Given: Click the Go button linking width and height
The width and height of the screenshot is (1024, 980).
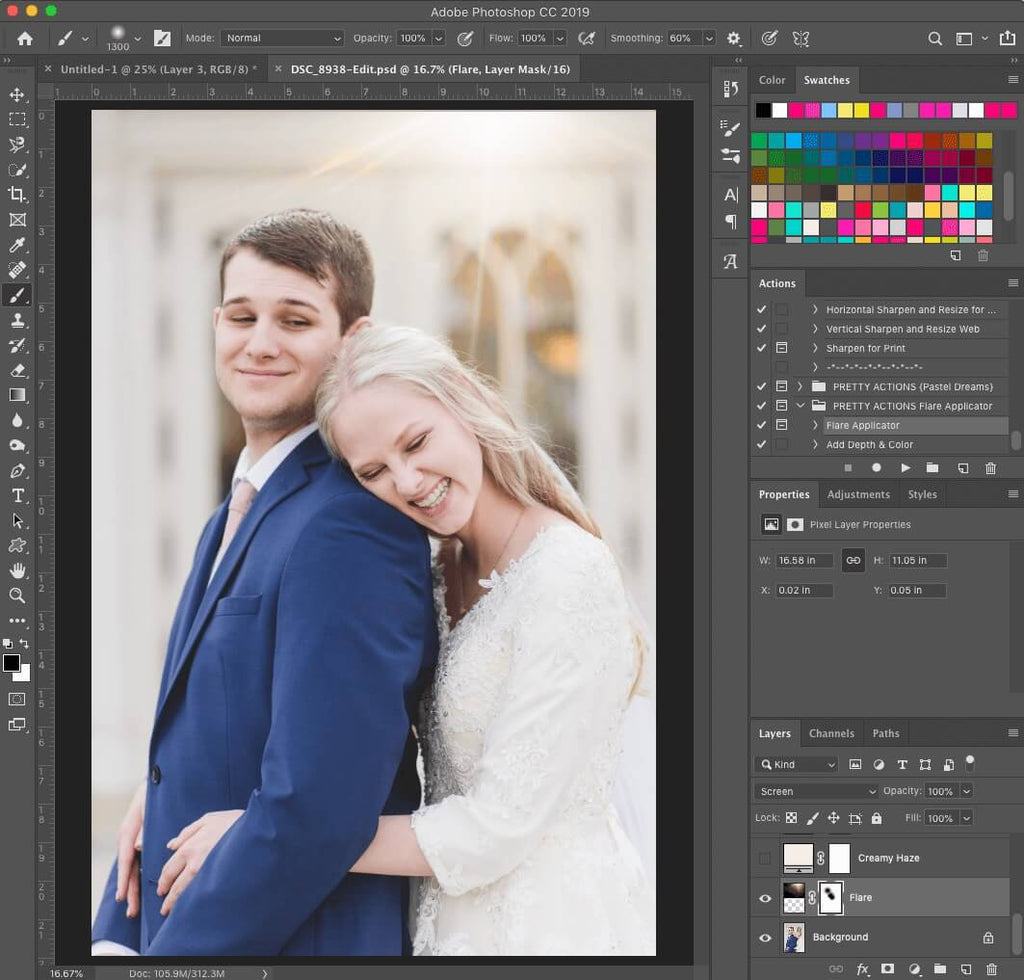Looking at the screenshot, I should click(x=853, y=560).
